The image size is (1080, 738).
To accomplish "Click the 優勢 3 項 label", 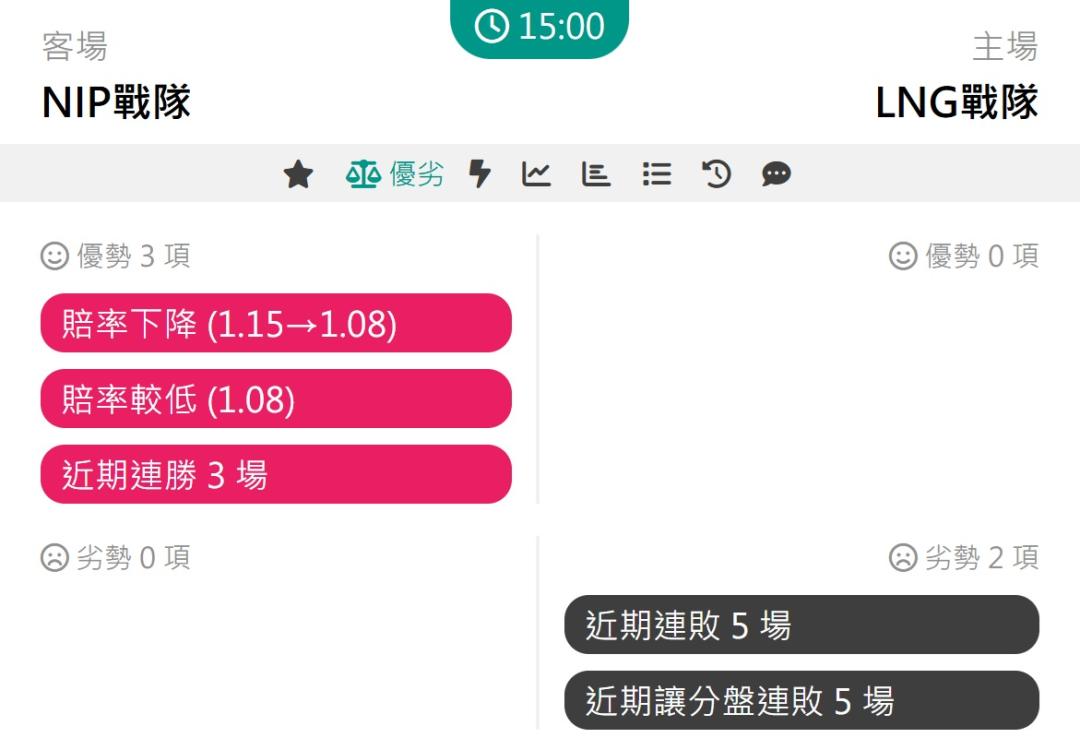I will pos(134,256).
